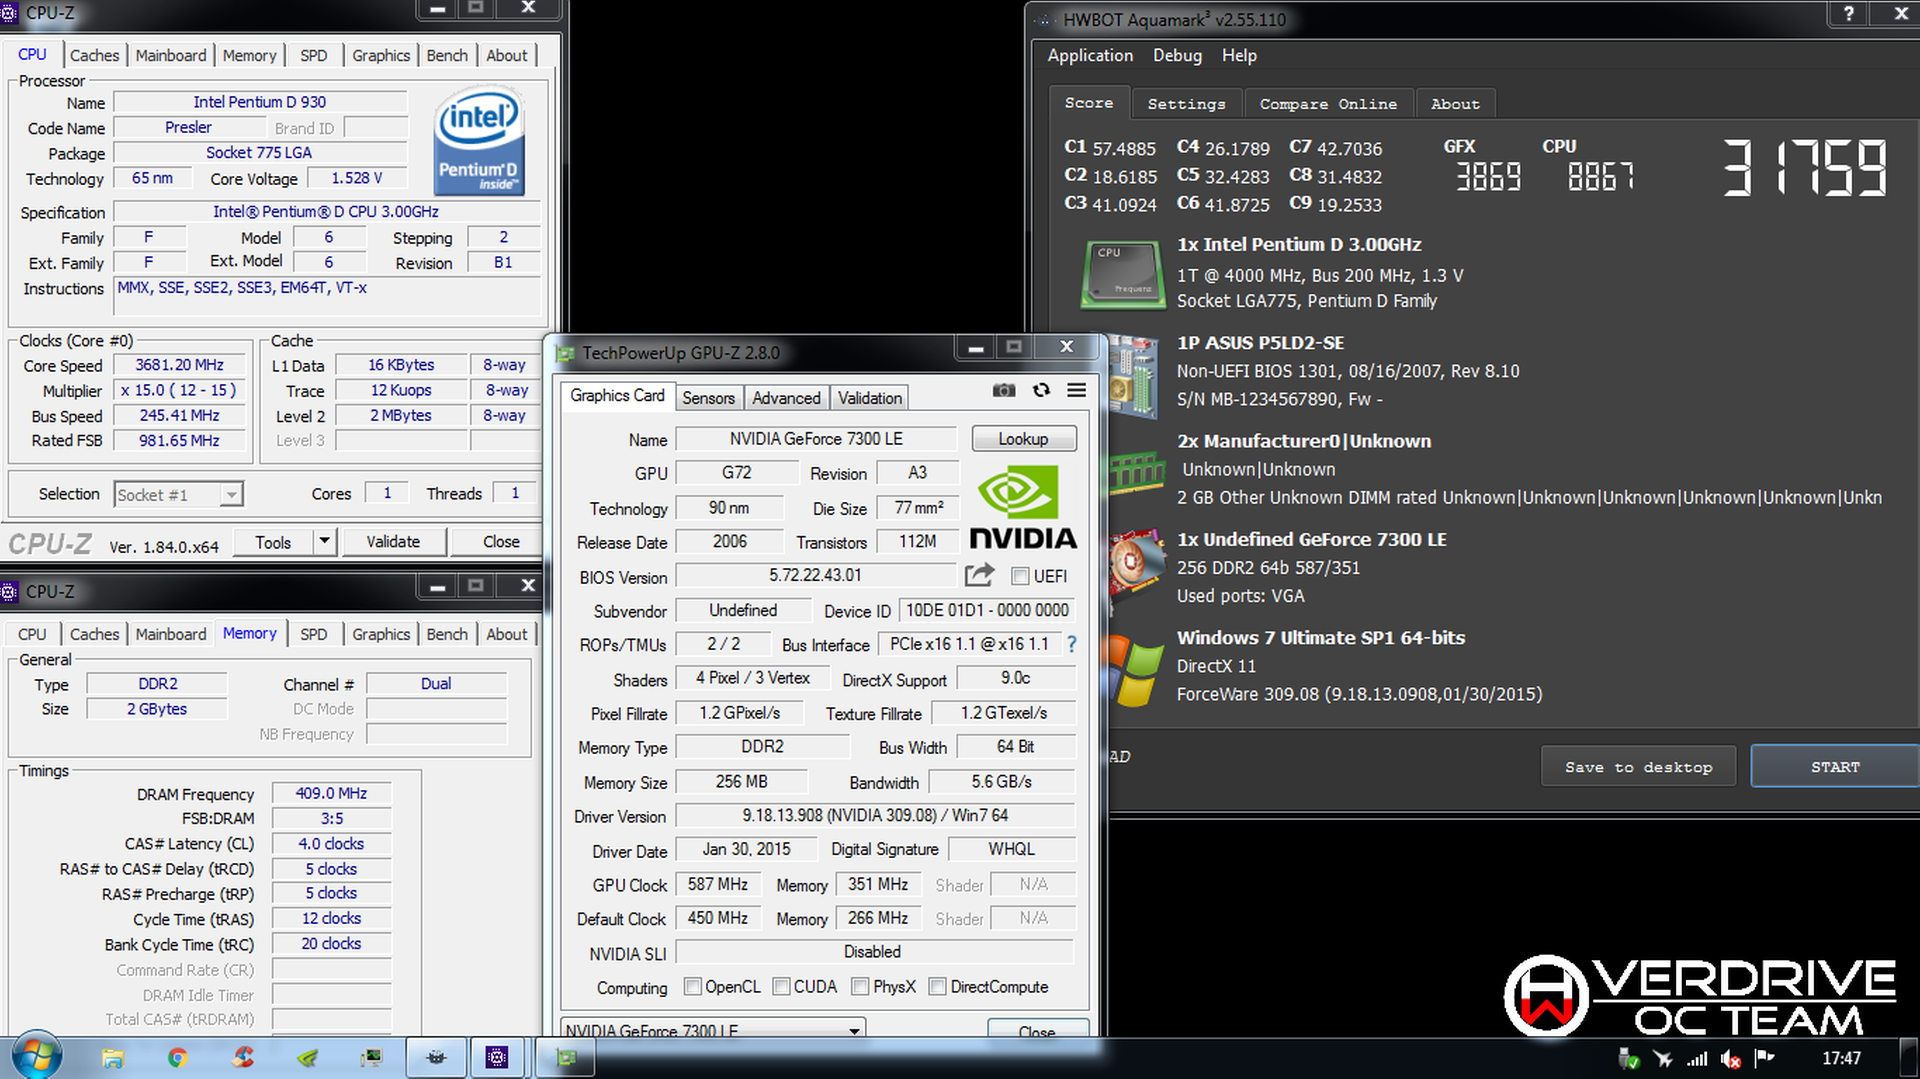Open the NVIDIA taskbar icon
The image size is (1920, 1079).
pyautogui.click(x=307, y=1057)
